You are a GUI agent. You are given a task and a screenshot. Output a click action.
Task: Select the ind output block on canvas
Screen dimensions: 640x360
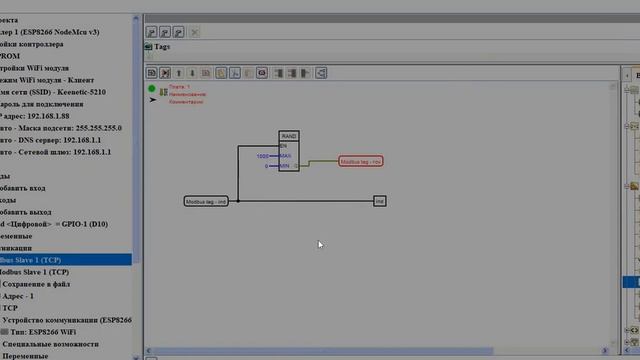coord(380,201)
